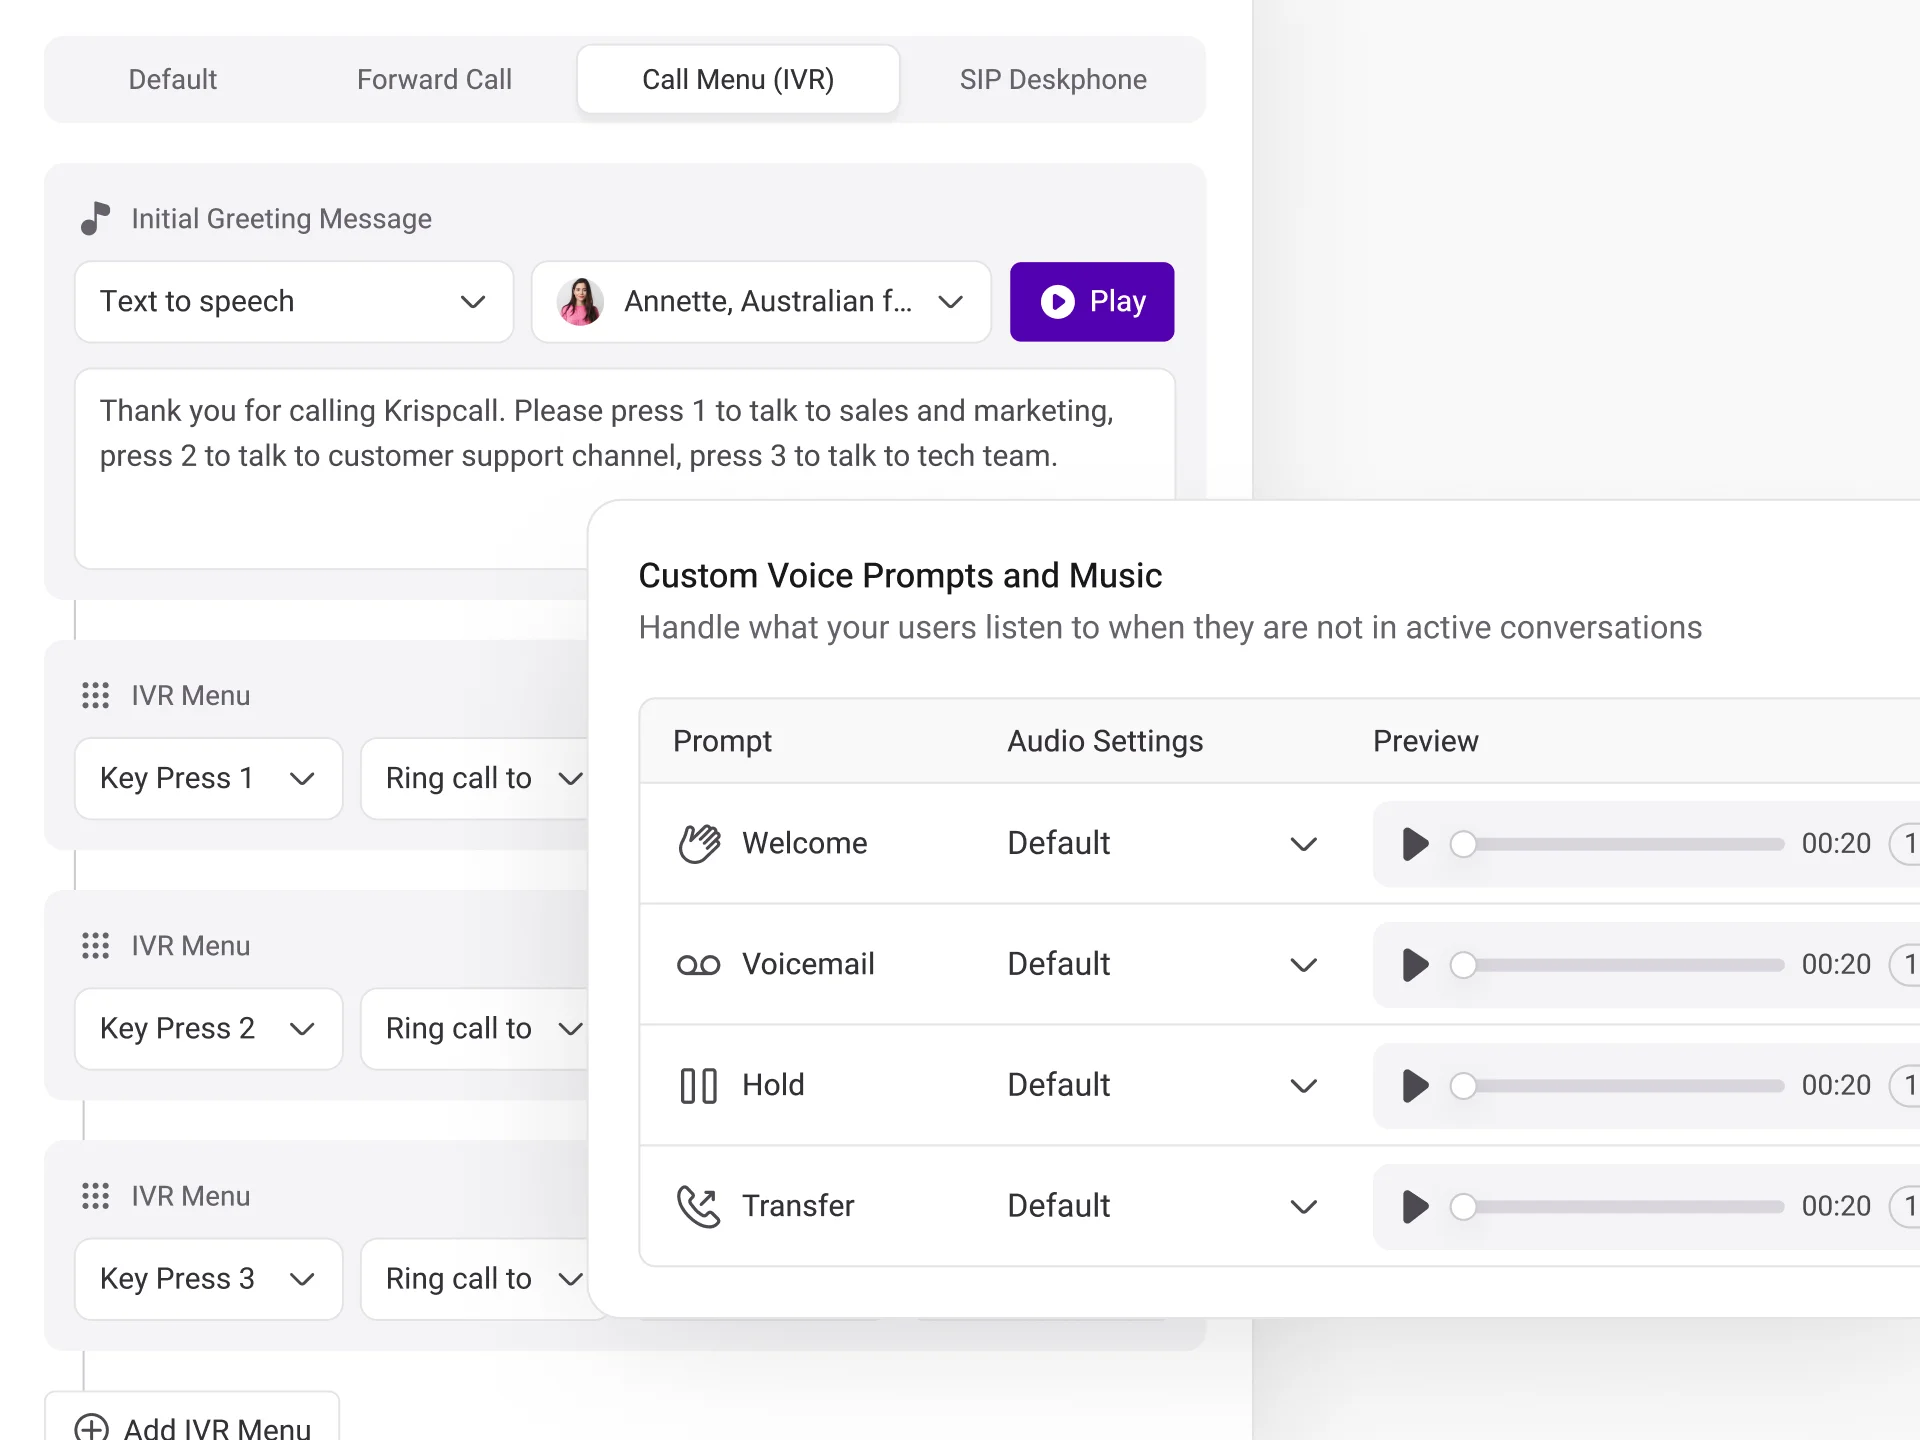The width and height of the screenshot is (1920, 1440).
Task: Click the Voicemail tape icon
Action: (699, 964)
